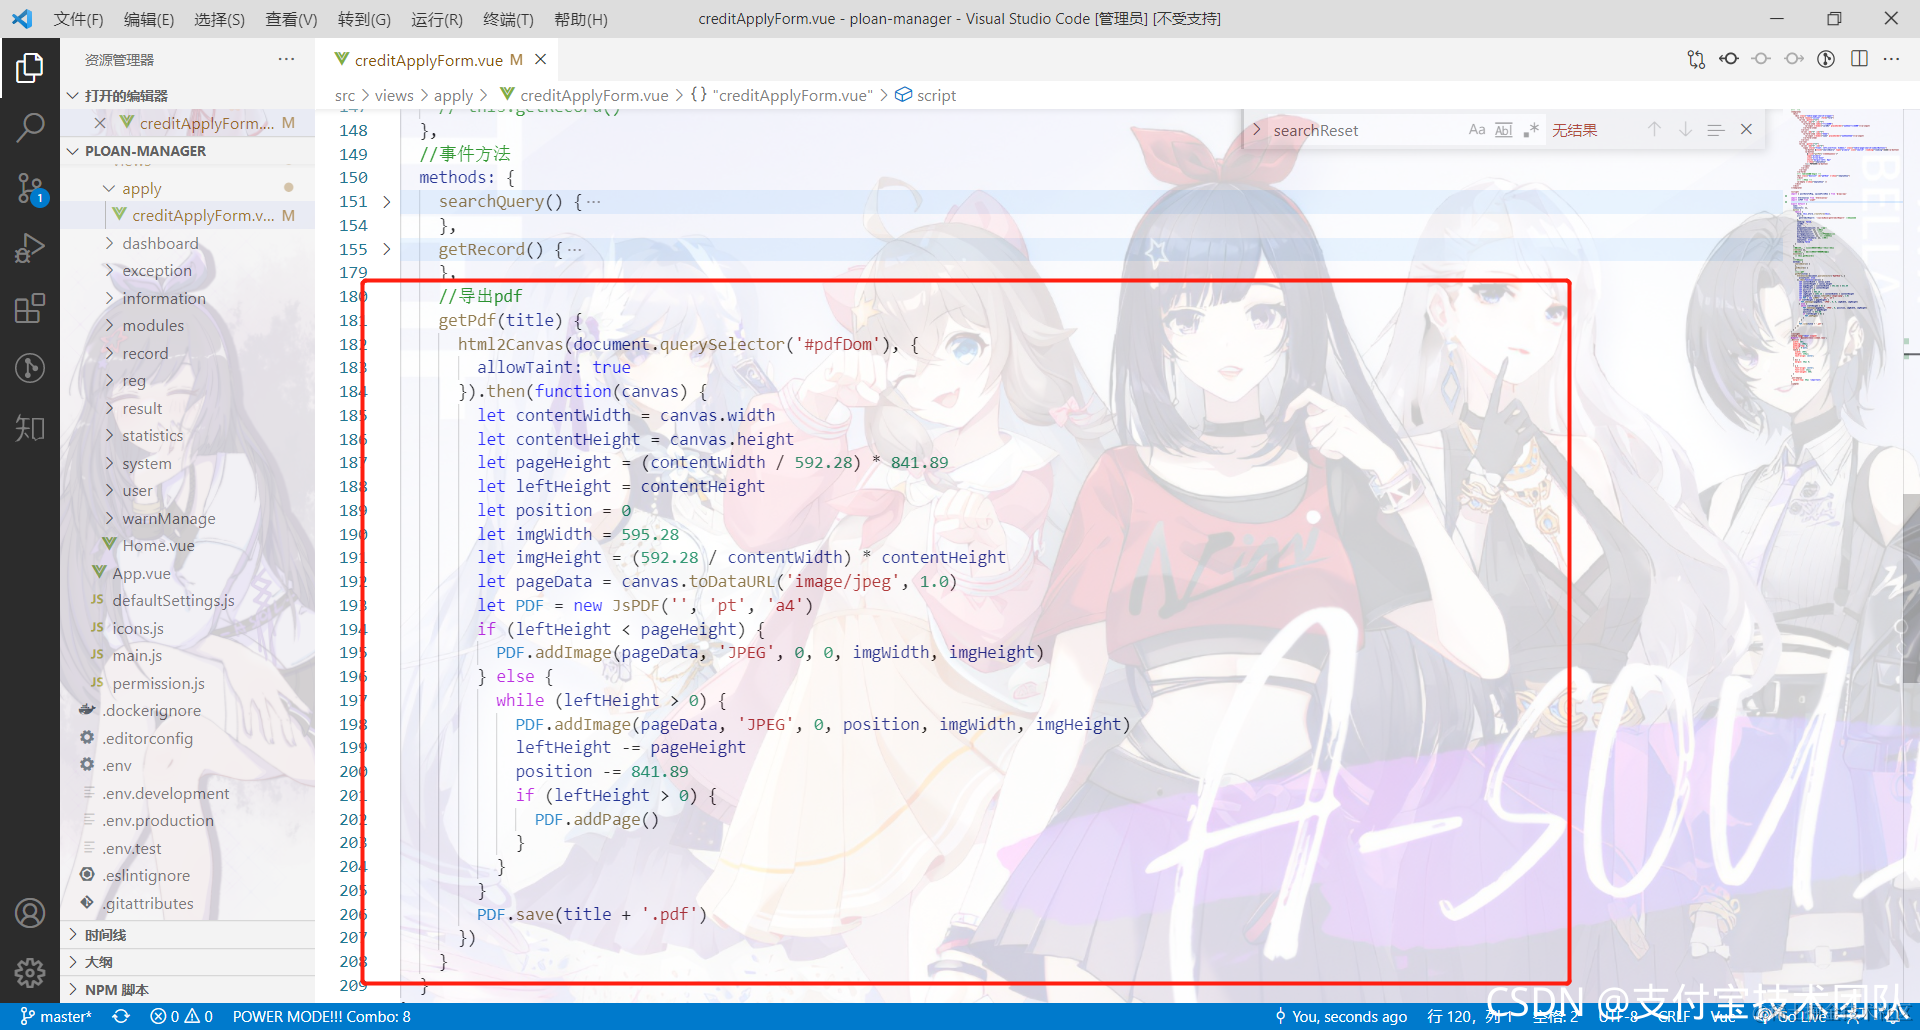Open the Zhihu 知 view in activity bar
This screenshot has height=1030, width=1920.
click(30, 428)
